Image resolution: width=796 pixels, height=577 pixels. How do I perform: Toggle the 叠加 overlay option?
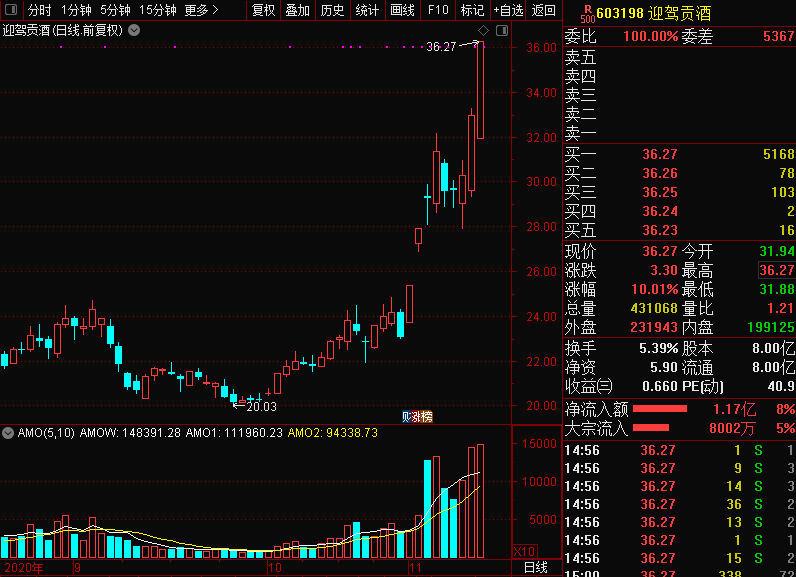point(297,10)
